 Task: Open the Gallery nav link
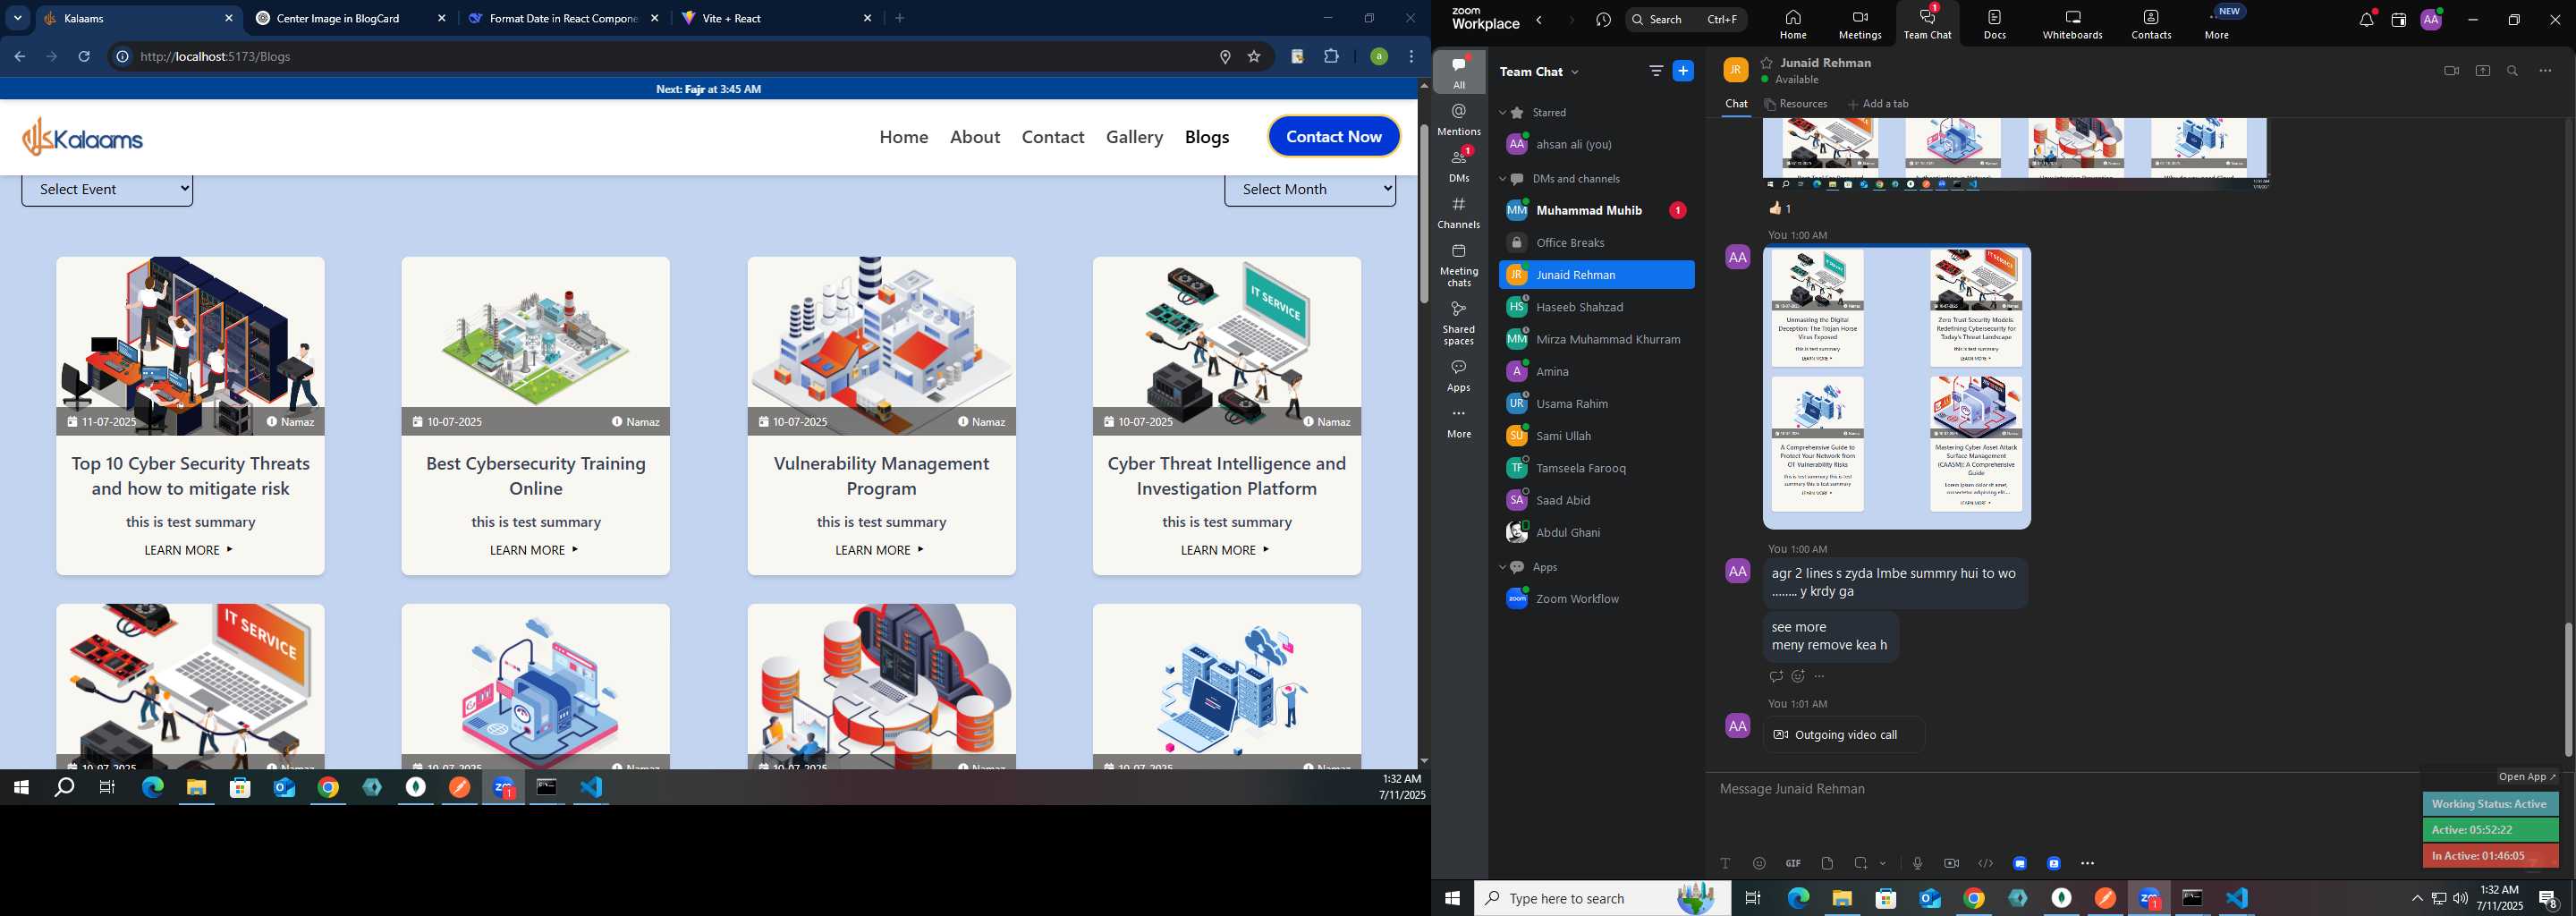click(1134, 137)
